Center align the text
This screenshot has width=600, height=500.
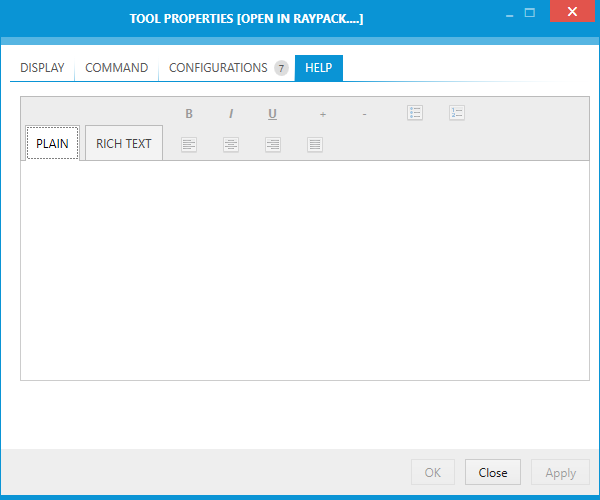tap(231, 145)
